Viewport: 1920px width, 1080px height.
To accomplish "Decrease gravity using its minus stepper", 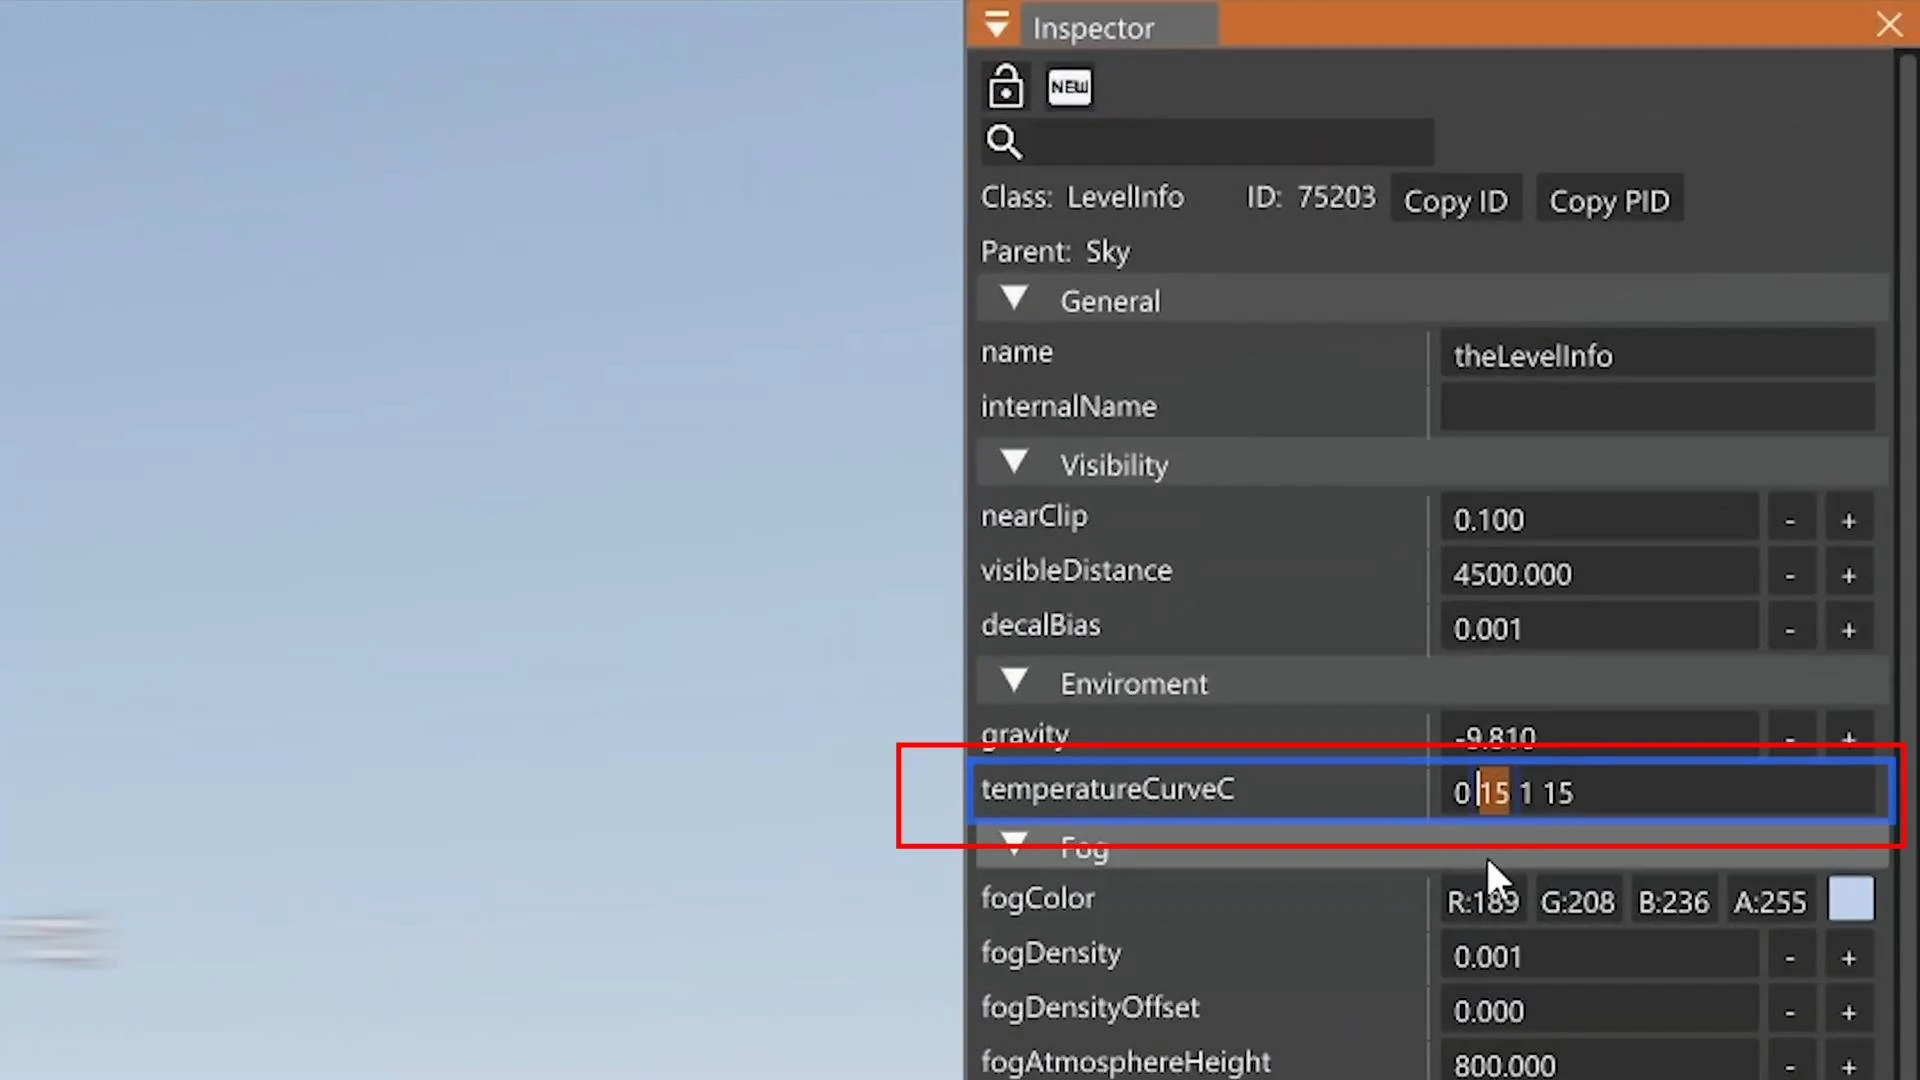I will 1789,737.
